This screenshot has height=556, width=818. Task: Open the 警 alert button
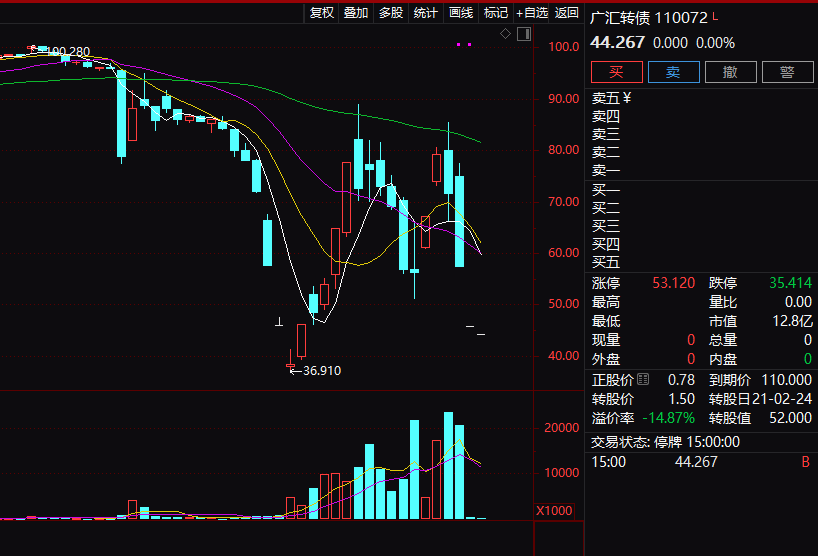point(787,72)
